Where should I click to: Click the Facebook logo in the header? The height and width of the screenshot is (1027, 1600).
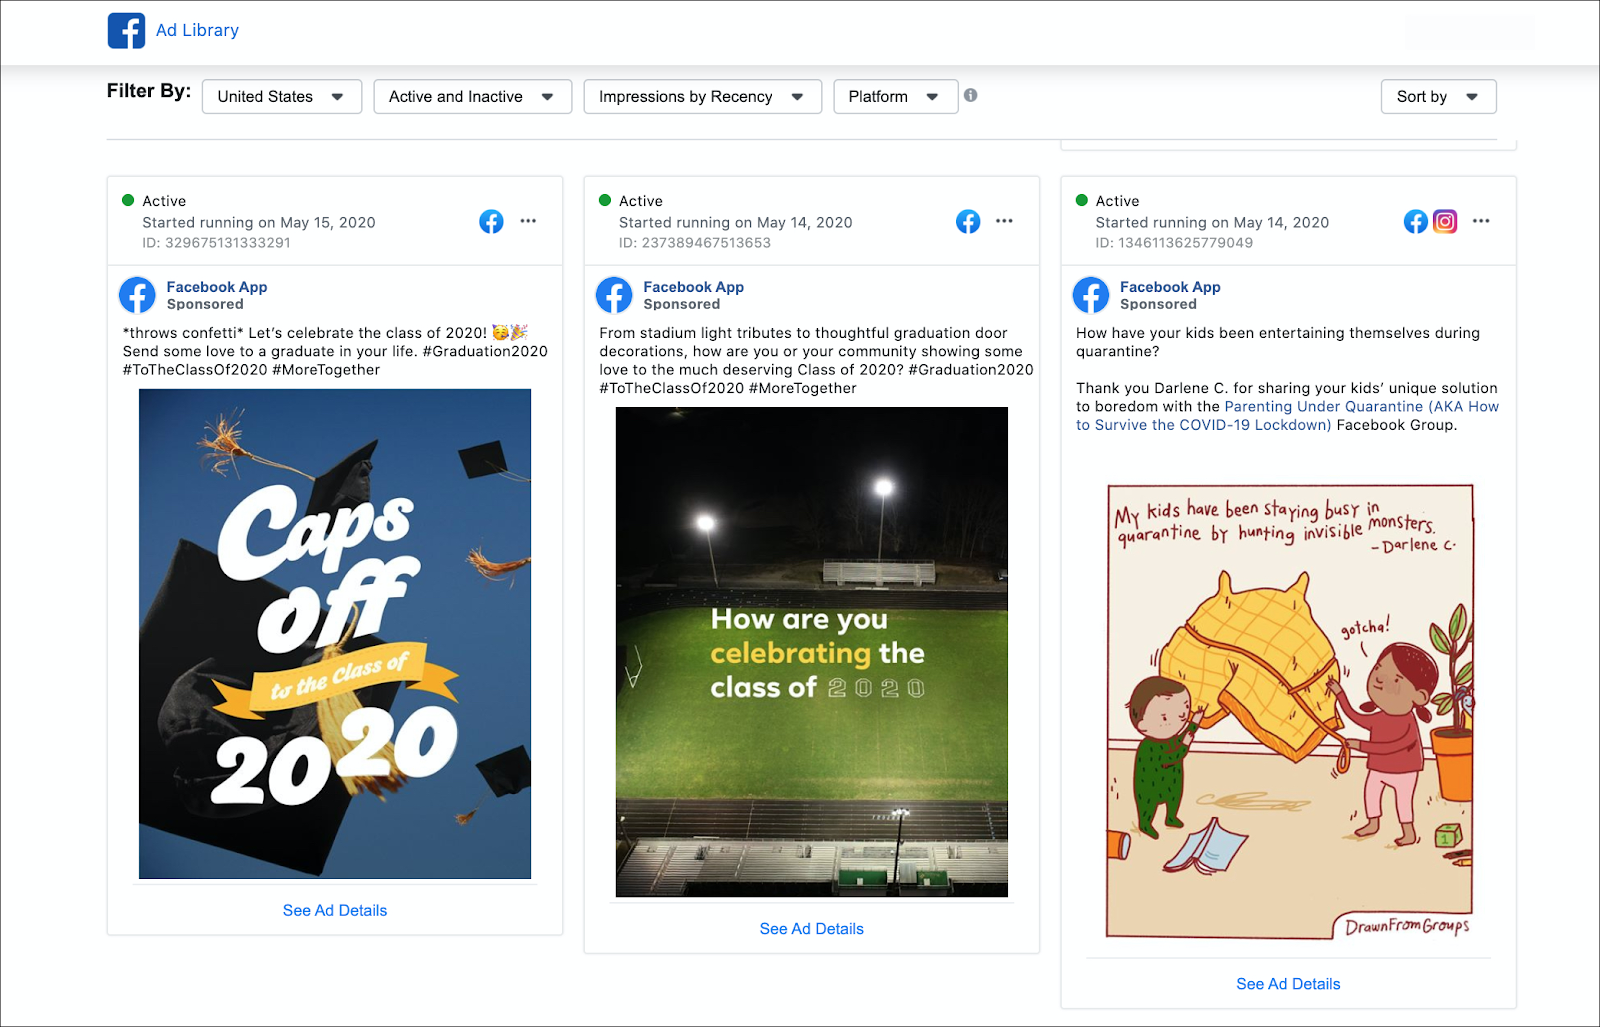coord(126,31)
